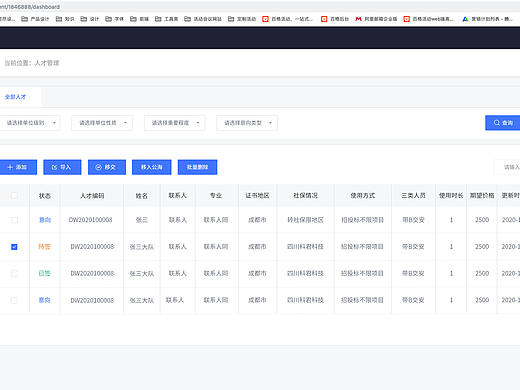Open the 字体 bookmark folder
Viewport: 520px width, 390px height.
point(114,19)
